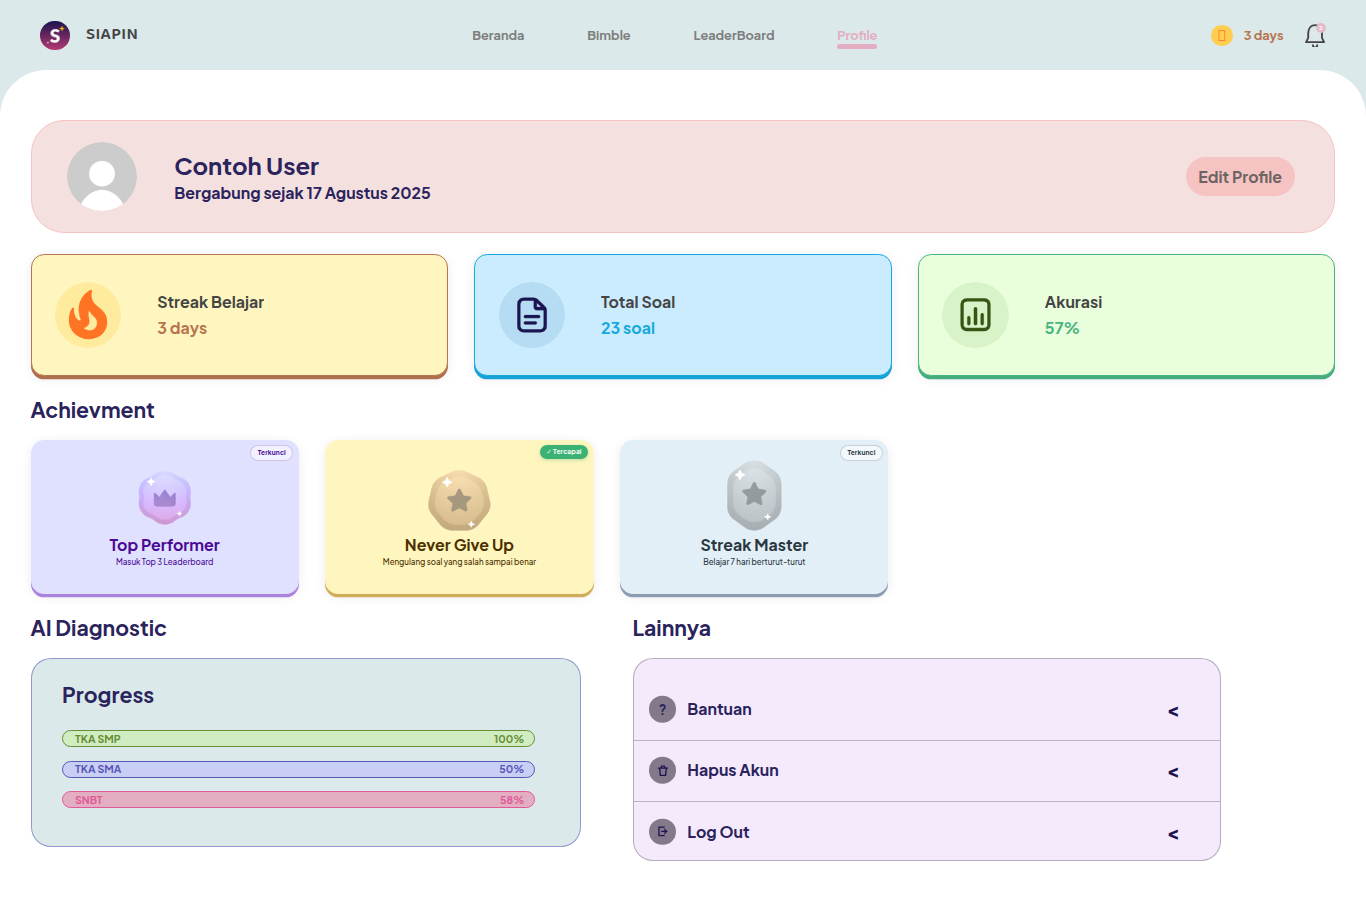Image resolution: width=1366 pixels, height=916 pixels.
Task: Click the Log Out label
Action: pyautogui.click(x=718, y=832)
